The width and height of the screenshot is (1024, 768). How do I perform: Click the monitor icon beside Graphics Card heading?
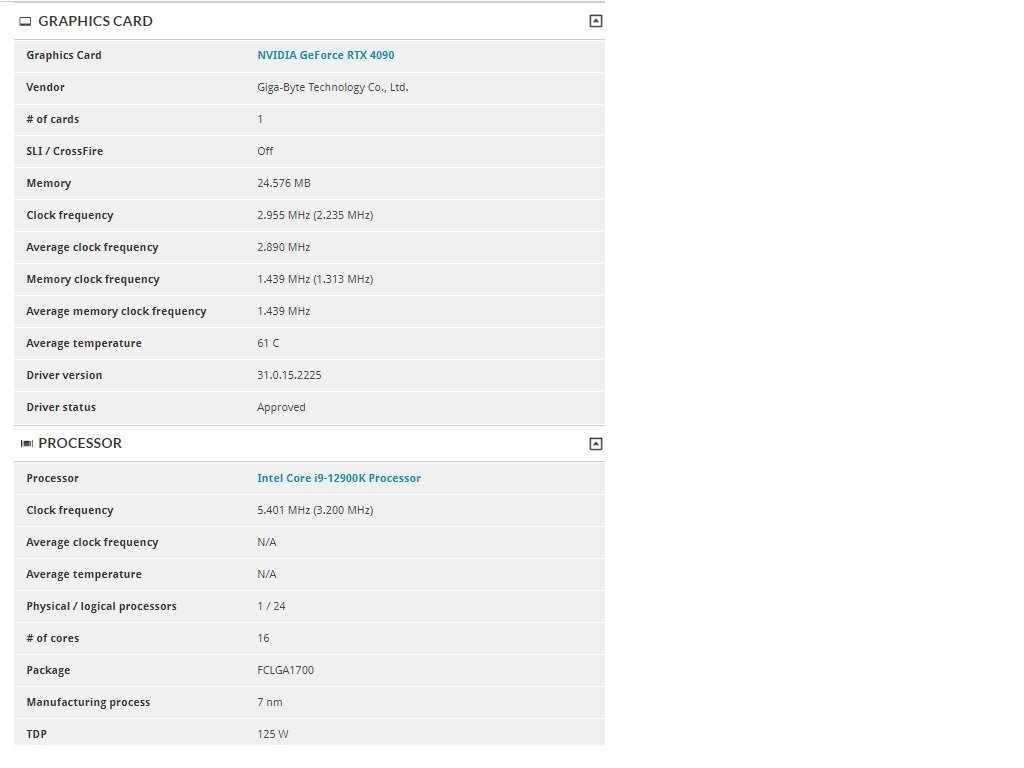[x=25, y=22]
